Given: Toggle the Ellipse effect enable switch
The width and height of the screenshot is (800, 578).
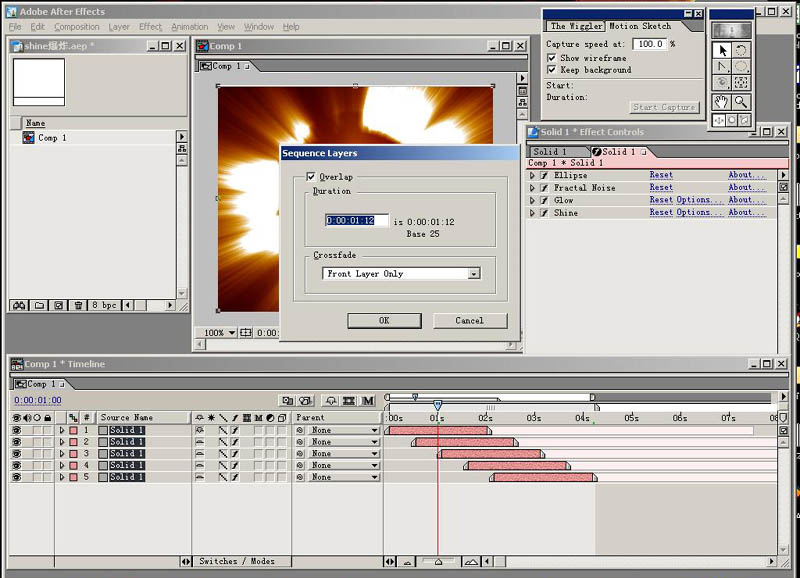Looking at the screenshot, I should [x=544, y=175].
